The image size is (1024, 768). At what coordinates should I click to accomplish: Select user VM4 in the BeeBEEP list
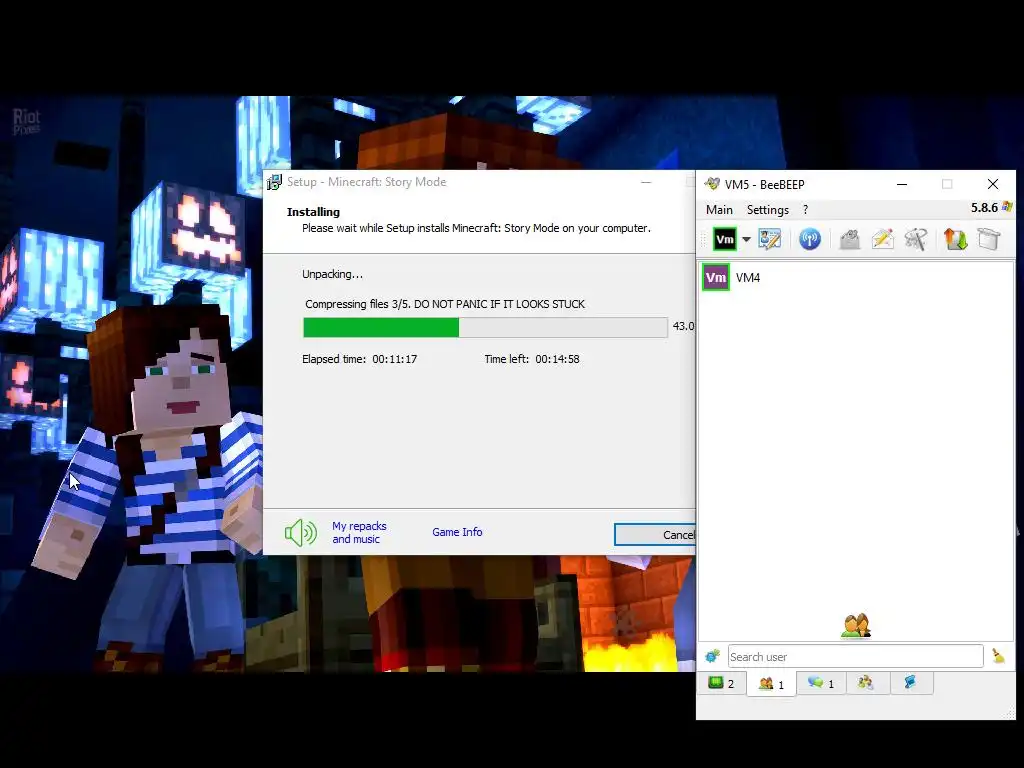click(x=856, y=278)
